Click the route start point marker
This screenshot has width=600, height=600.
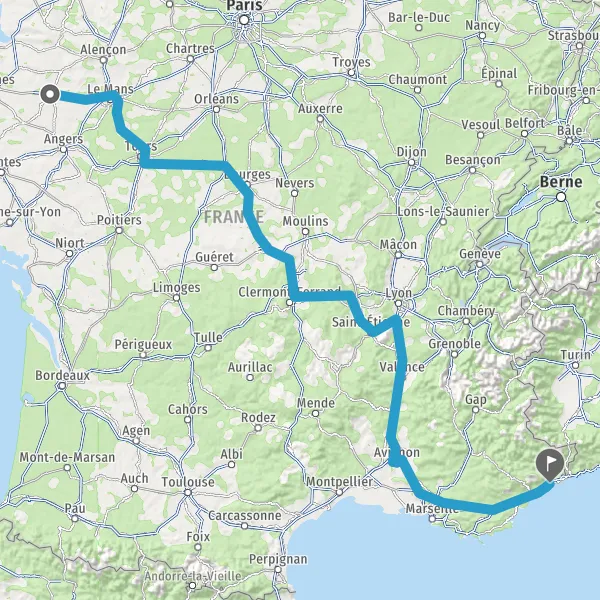[x=50, y=94]
